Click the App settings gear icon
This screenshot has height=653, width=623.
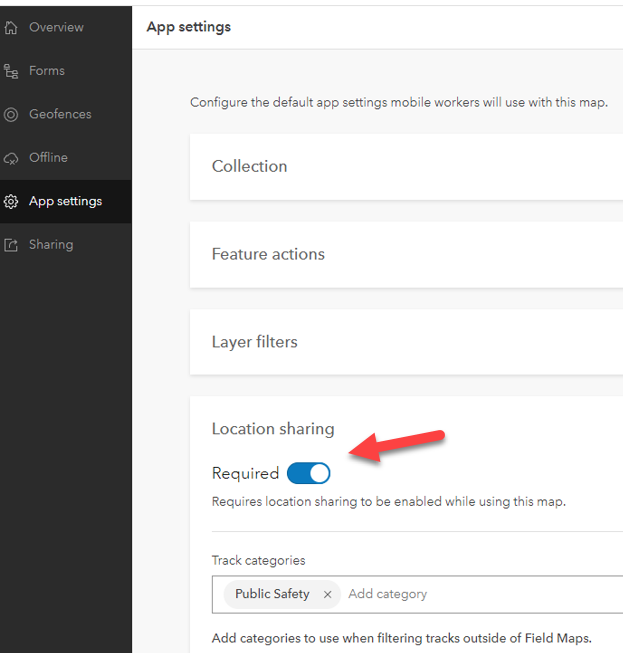coord(11,201)
